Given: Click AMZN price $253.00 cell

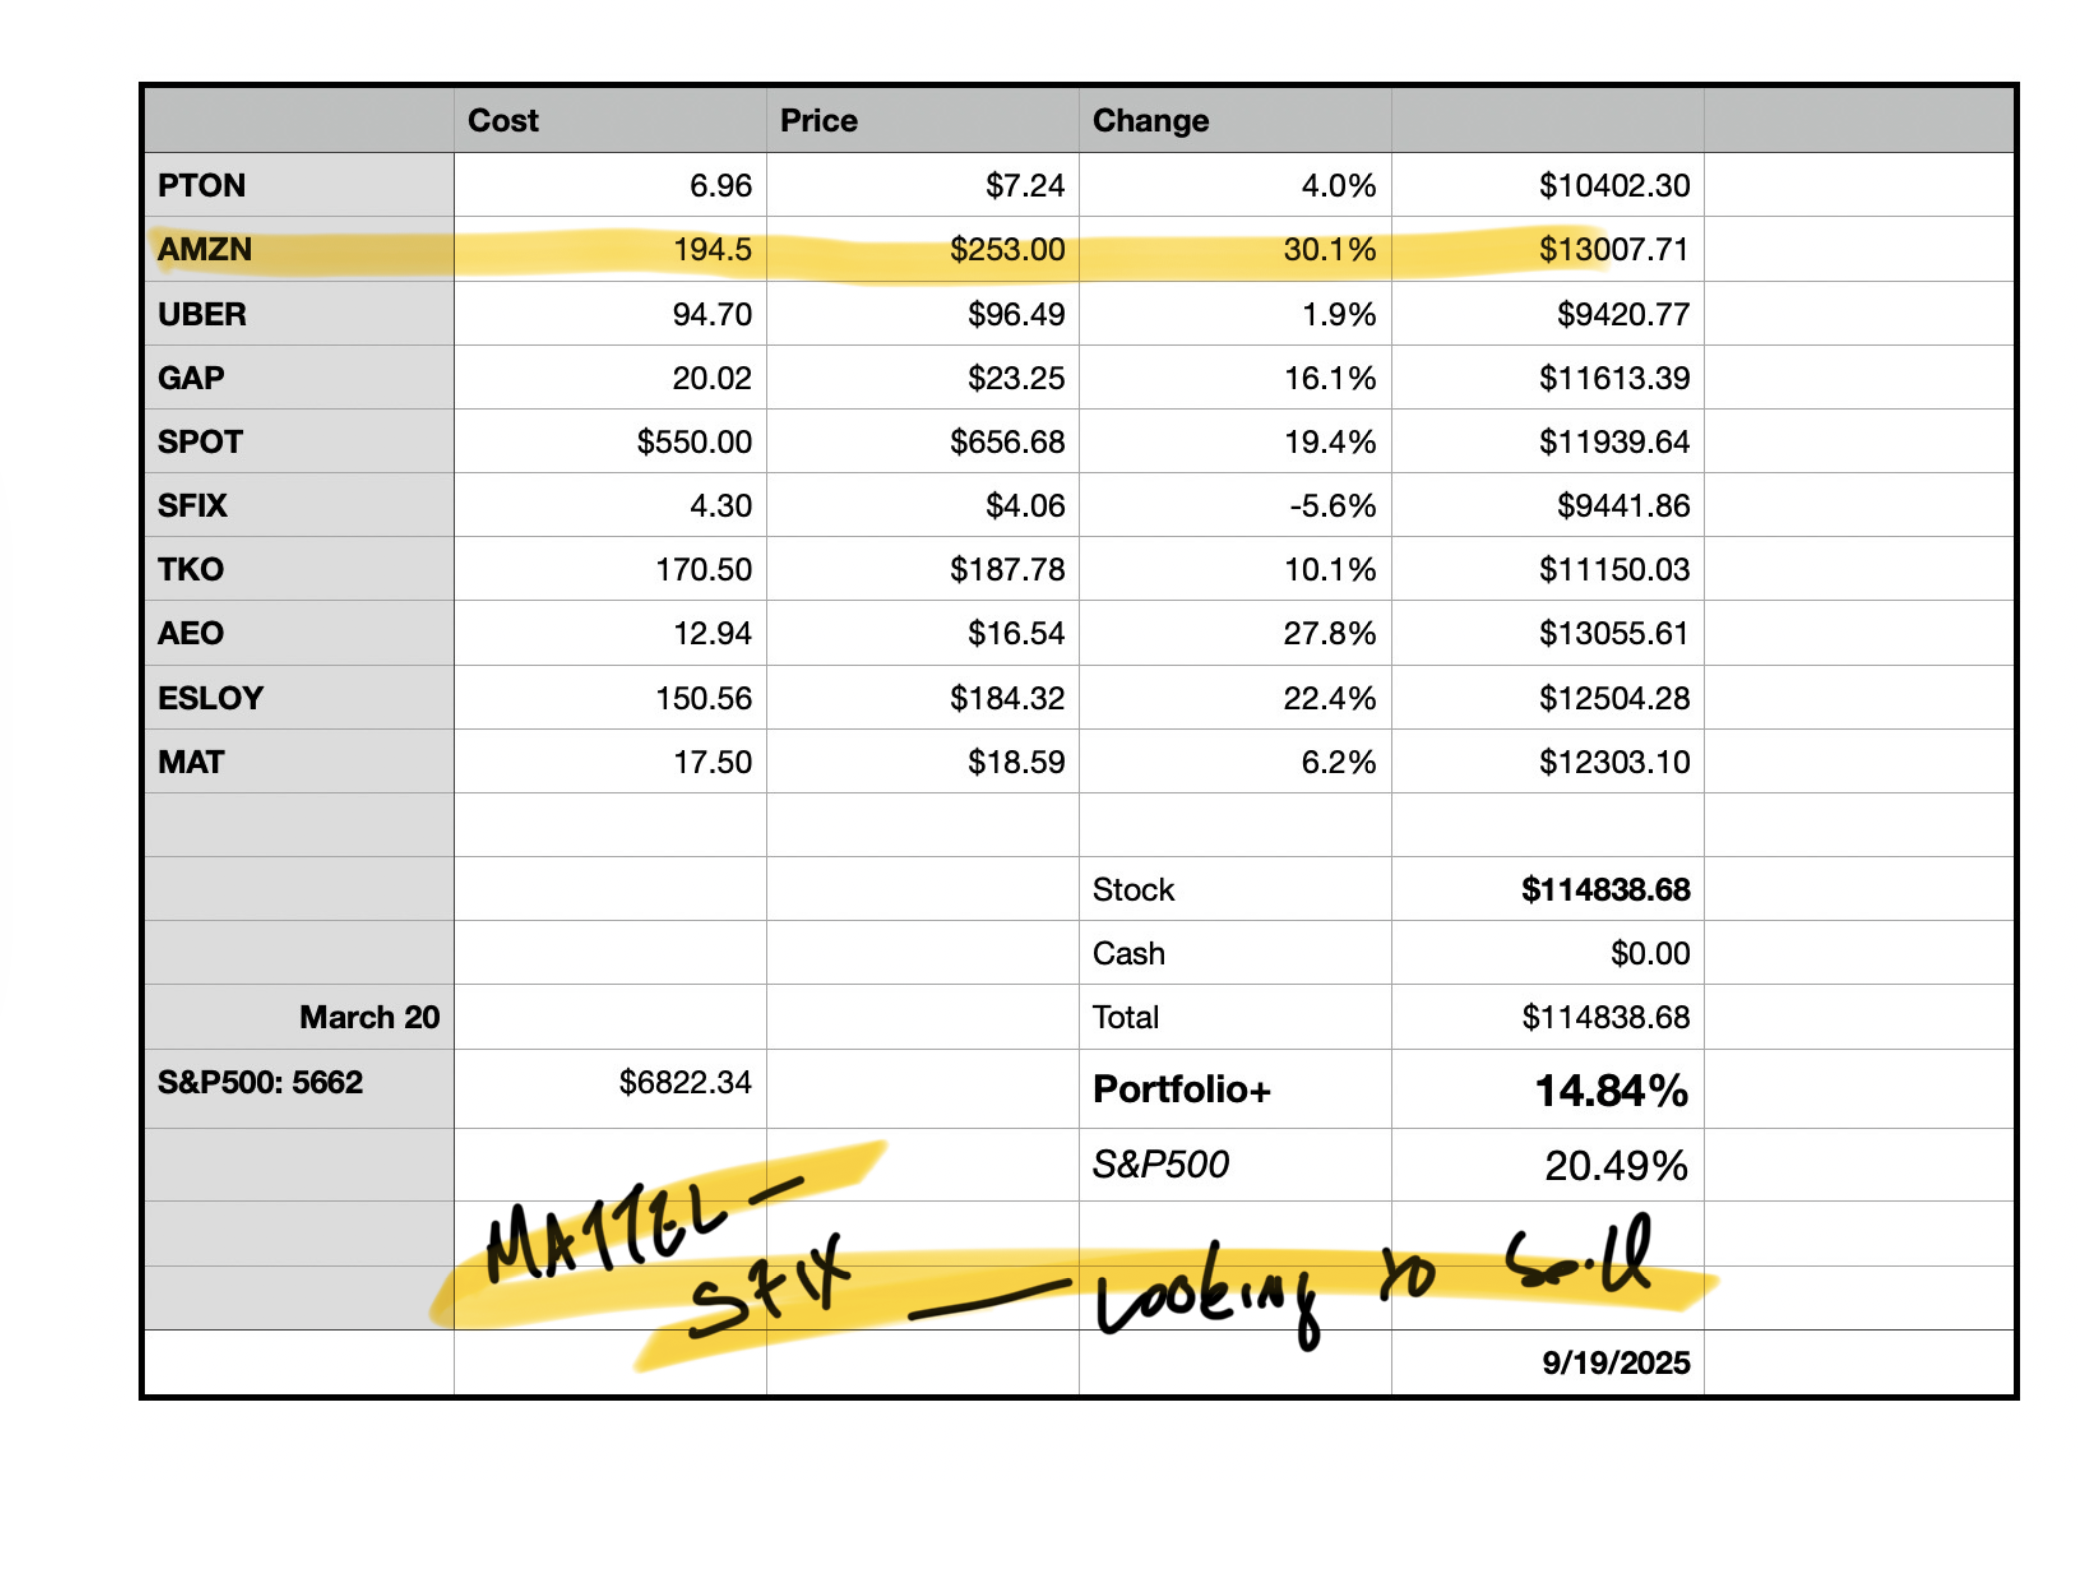Looking at the screenshot, I should coord(1006,249).
